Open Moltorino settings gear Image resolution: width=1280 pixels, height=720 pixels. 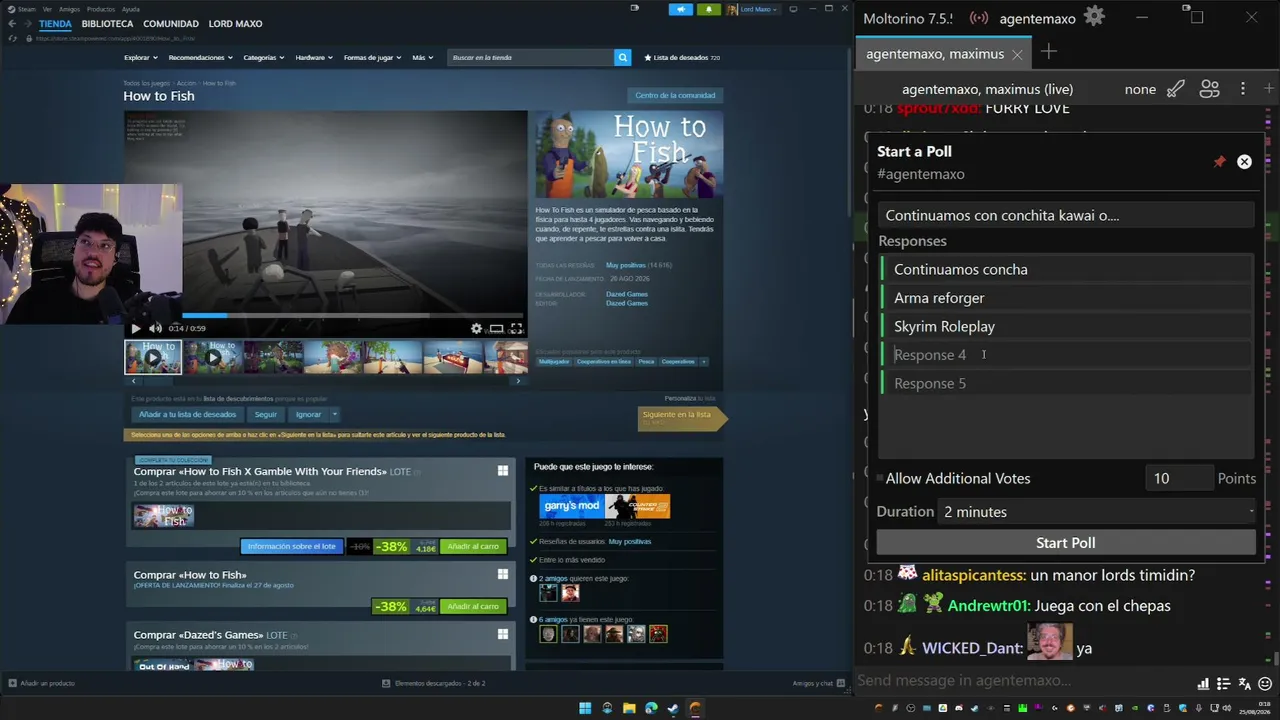tap(1094, 17)
